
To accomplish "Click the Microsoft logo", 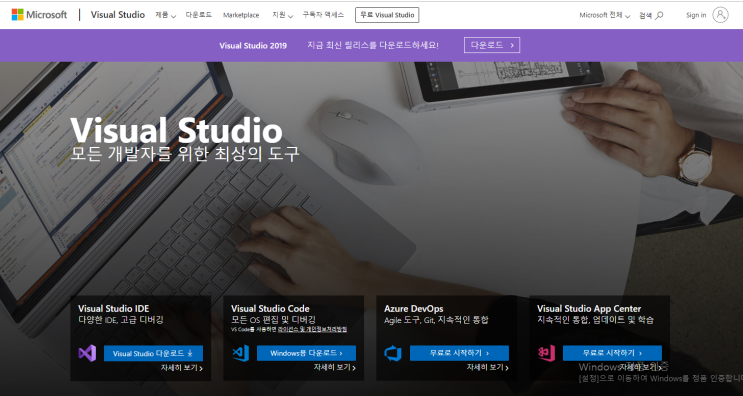I will click(x=39, y=15).
